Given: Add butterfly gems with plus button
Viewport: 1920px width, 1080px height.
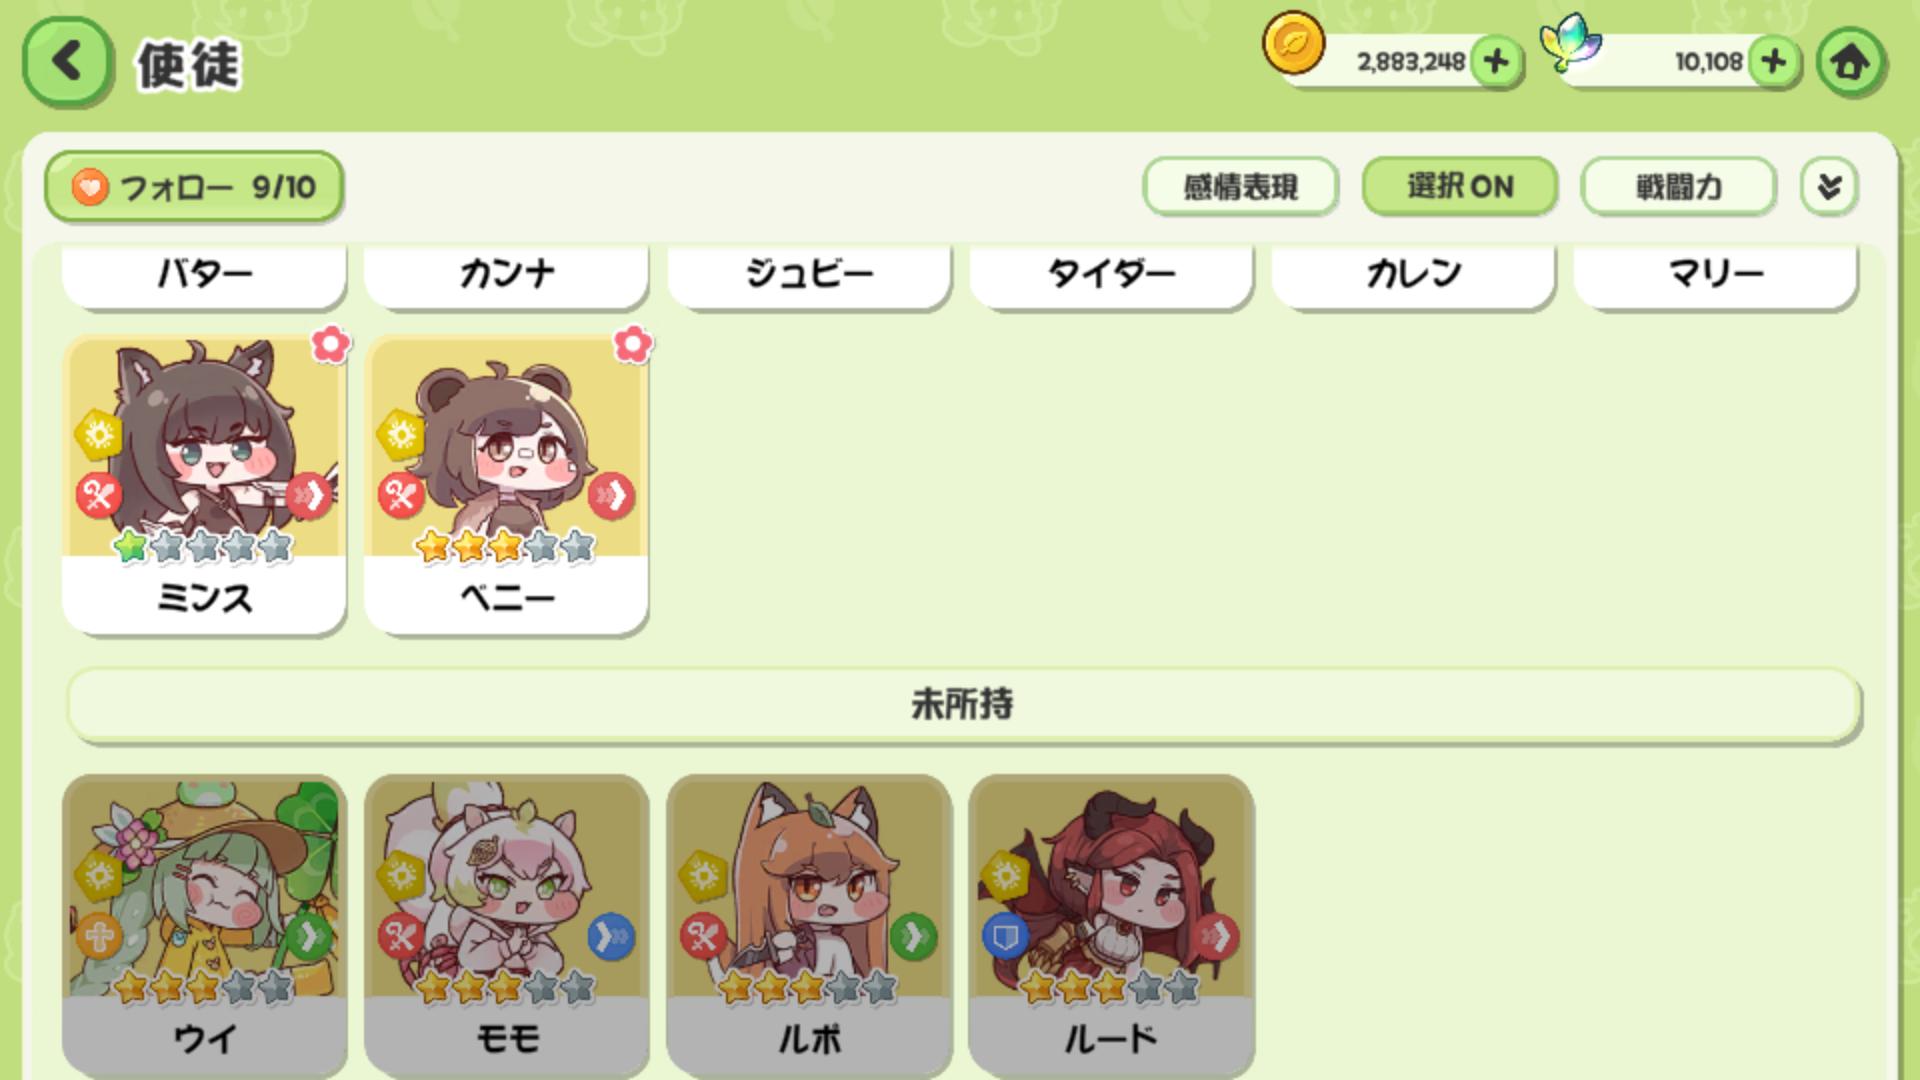Looking at the screenshot, I should (1774, 62).
